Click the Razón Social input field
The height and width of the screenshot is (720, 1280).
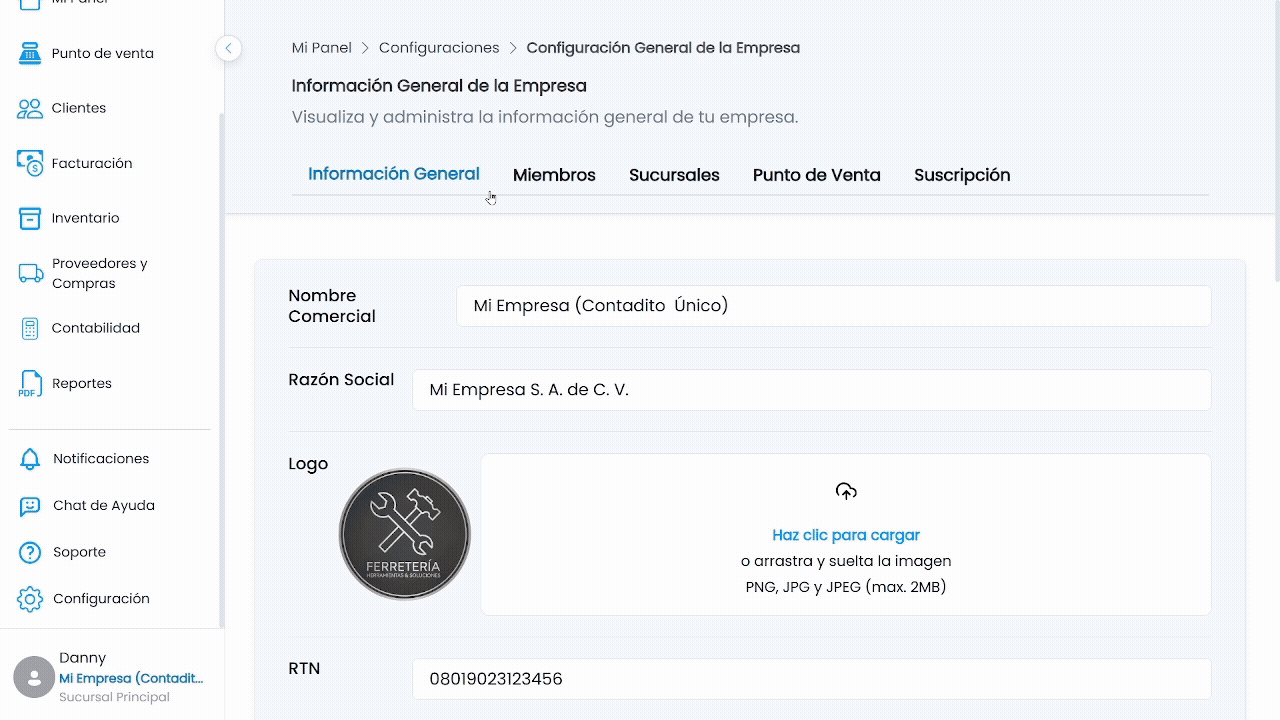(x=811, y=390)
